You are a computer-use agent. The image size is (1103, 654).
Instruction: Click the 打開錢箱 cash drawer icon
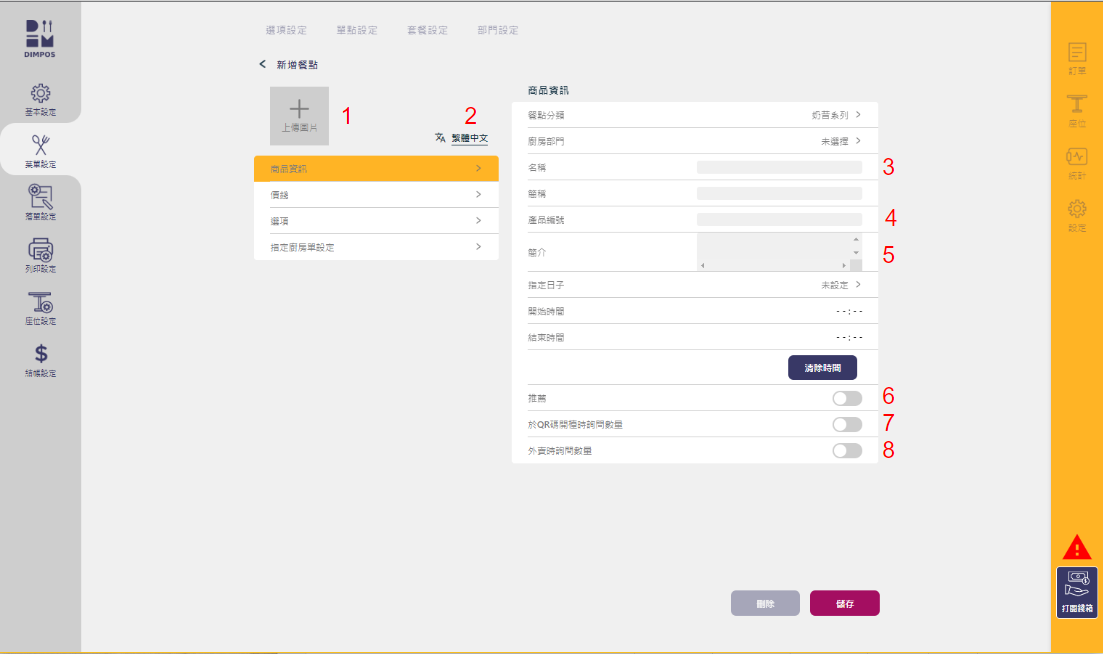click(1076, 591)
